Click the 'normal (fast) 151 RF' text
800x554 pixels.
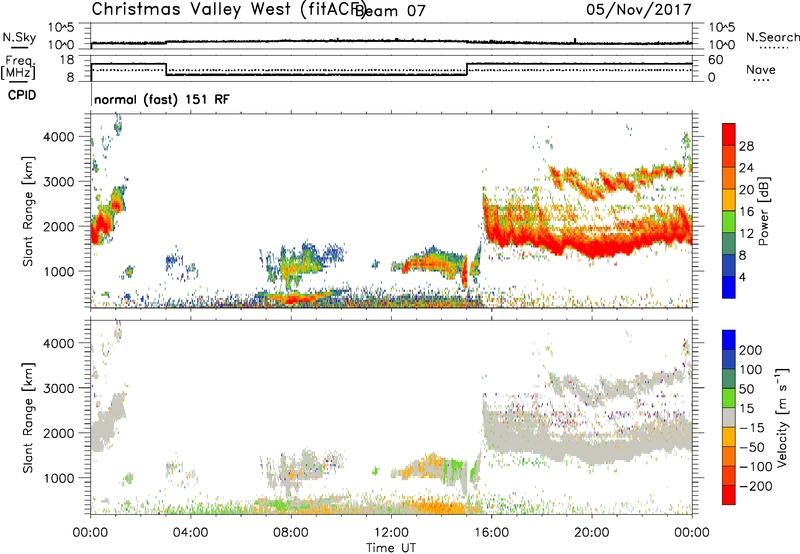[x=162, y=99]
